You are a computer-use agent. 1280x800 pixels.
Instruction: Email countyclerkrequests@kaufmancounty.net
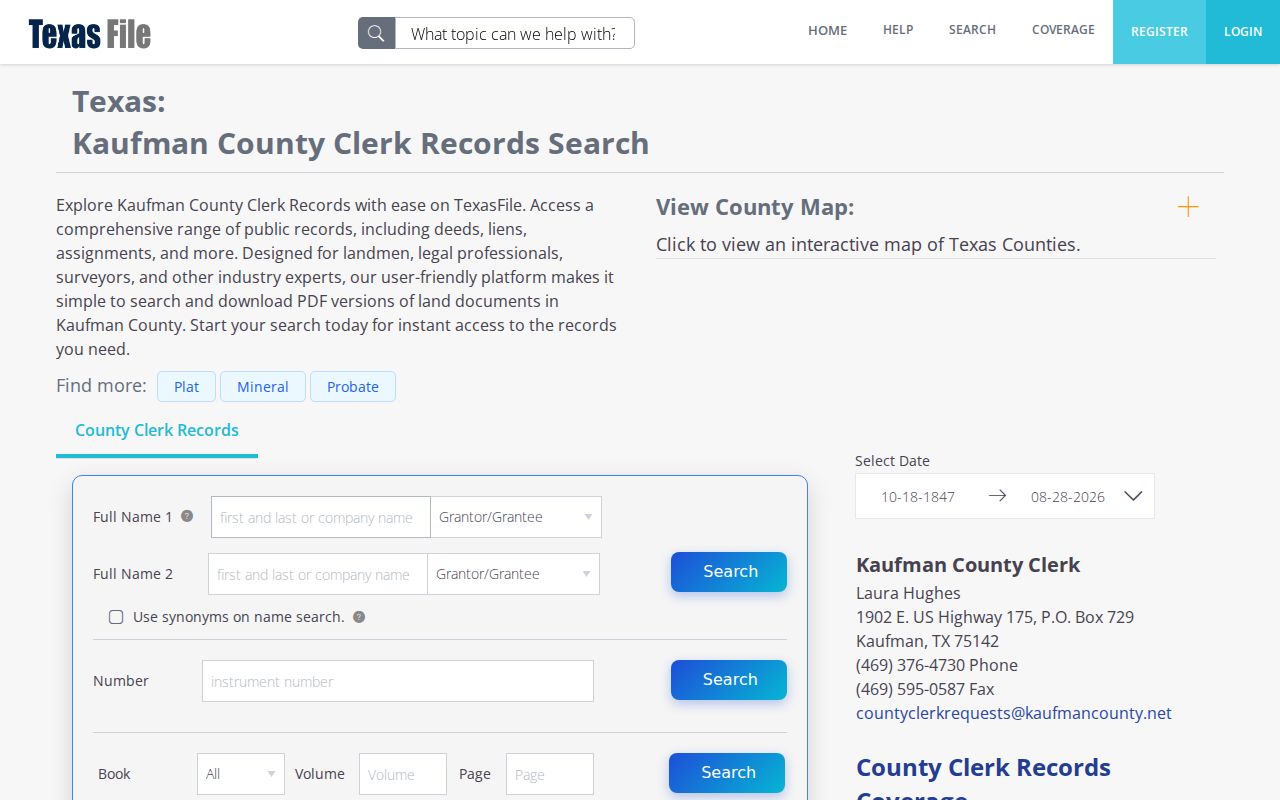click(1014, 713)
